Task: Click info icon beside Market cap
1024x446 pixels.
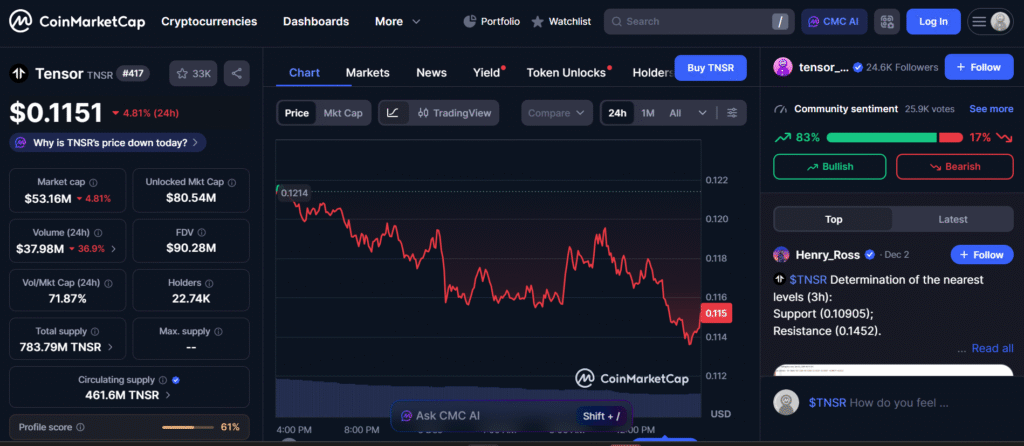Action: tap(93, 183)
